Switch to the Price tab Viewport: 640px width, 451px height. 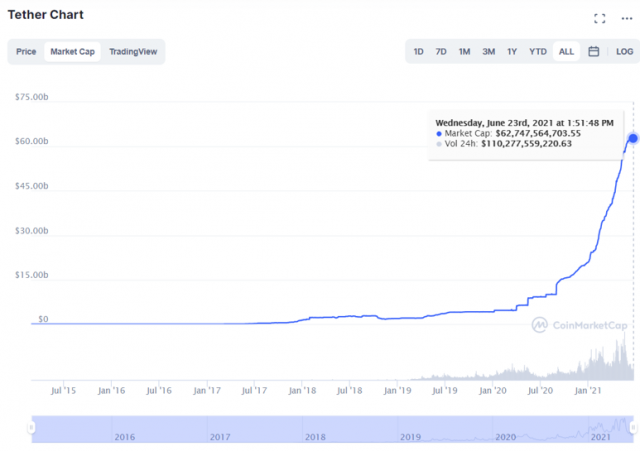point(26,52)
